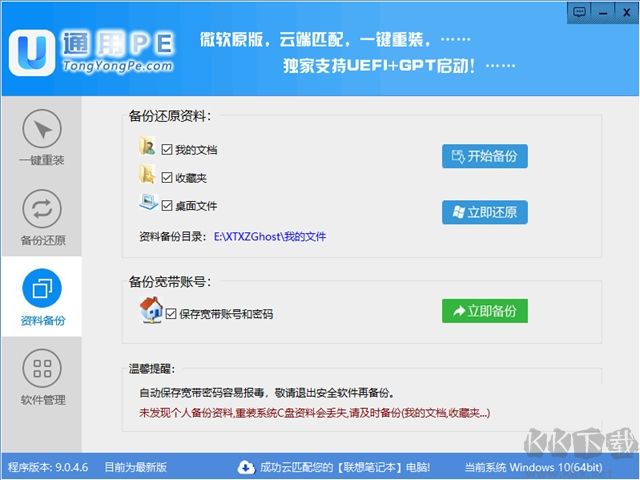Viewport: 640px width, 480px height.
Task: Close the window with the X button
Action: pos(626,13)
